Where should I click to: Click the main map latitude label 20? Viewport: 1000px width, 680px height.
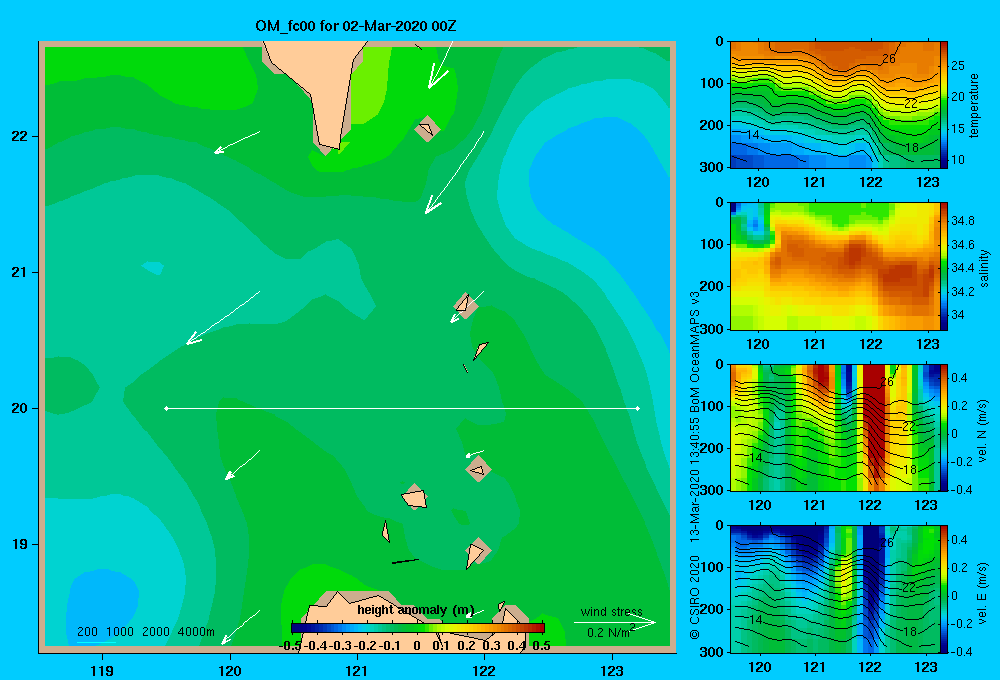pyautogui.click(x=19, y=408)
